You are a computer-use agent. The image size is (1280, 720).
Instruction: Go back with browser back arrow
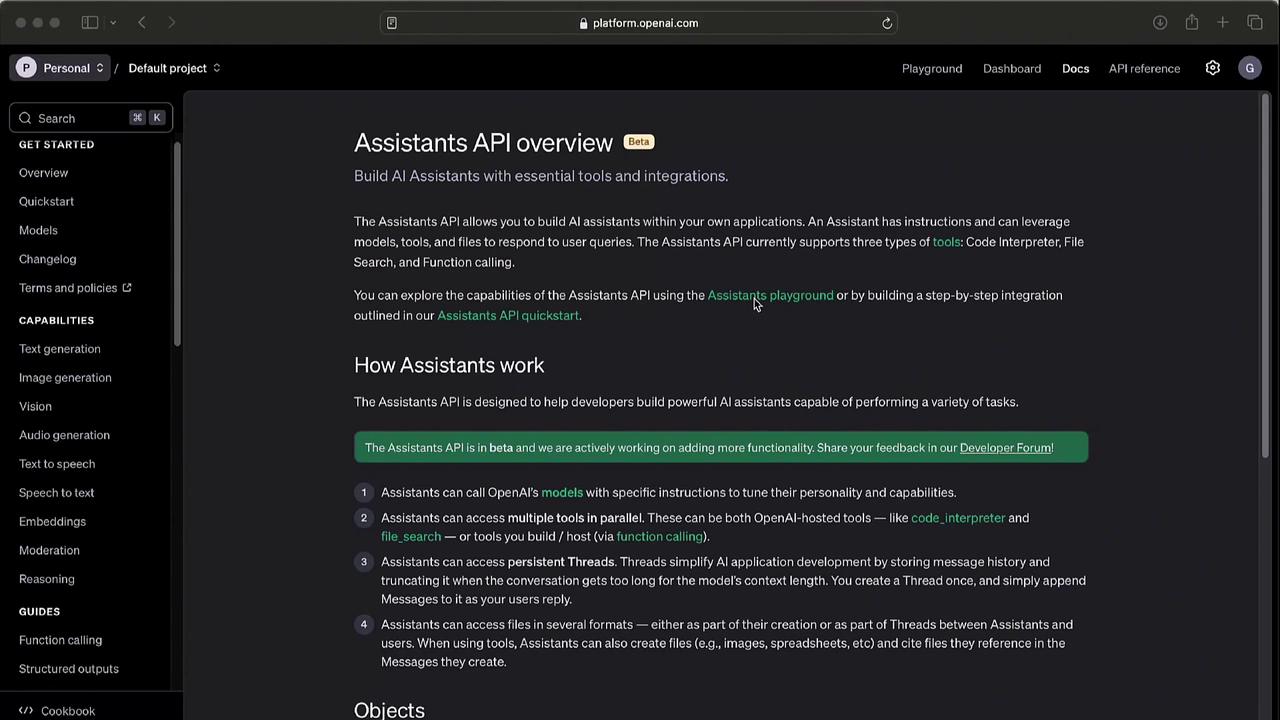[142, 23]
